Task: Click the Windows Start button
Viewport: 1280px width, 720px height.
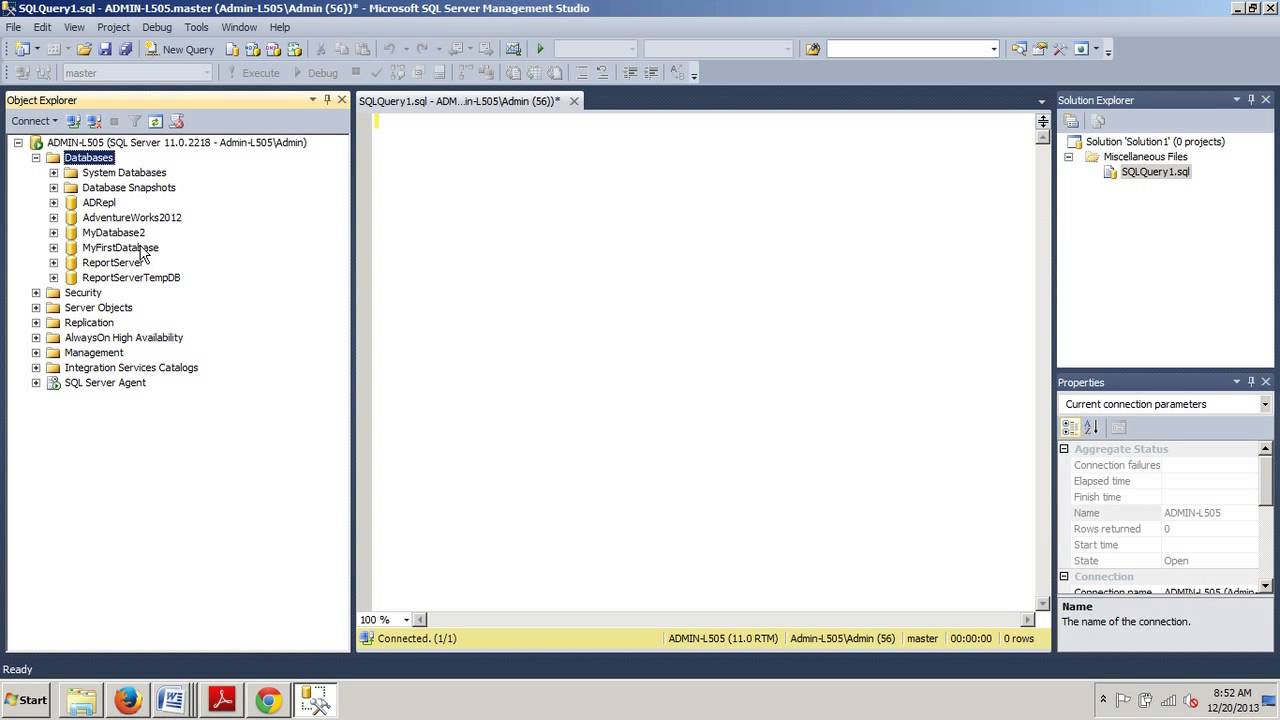Action: 26,700
